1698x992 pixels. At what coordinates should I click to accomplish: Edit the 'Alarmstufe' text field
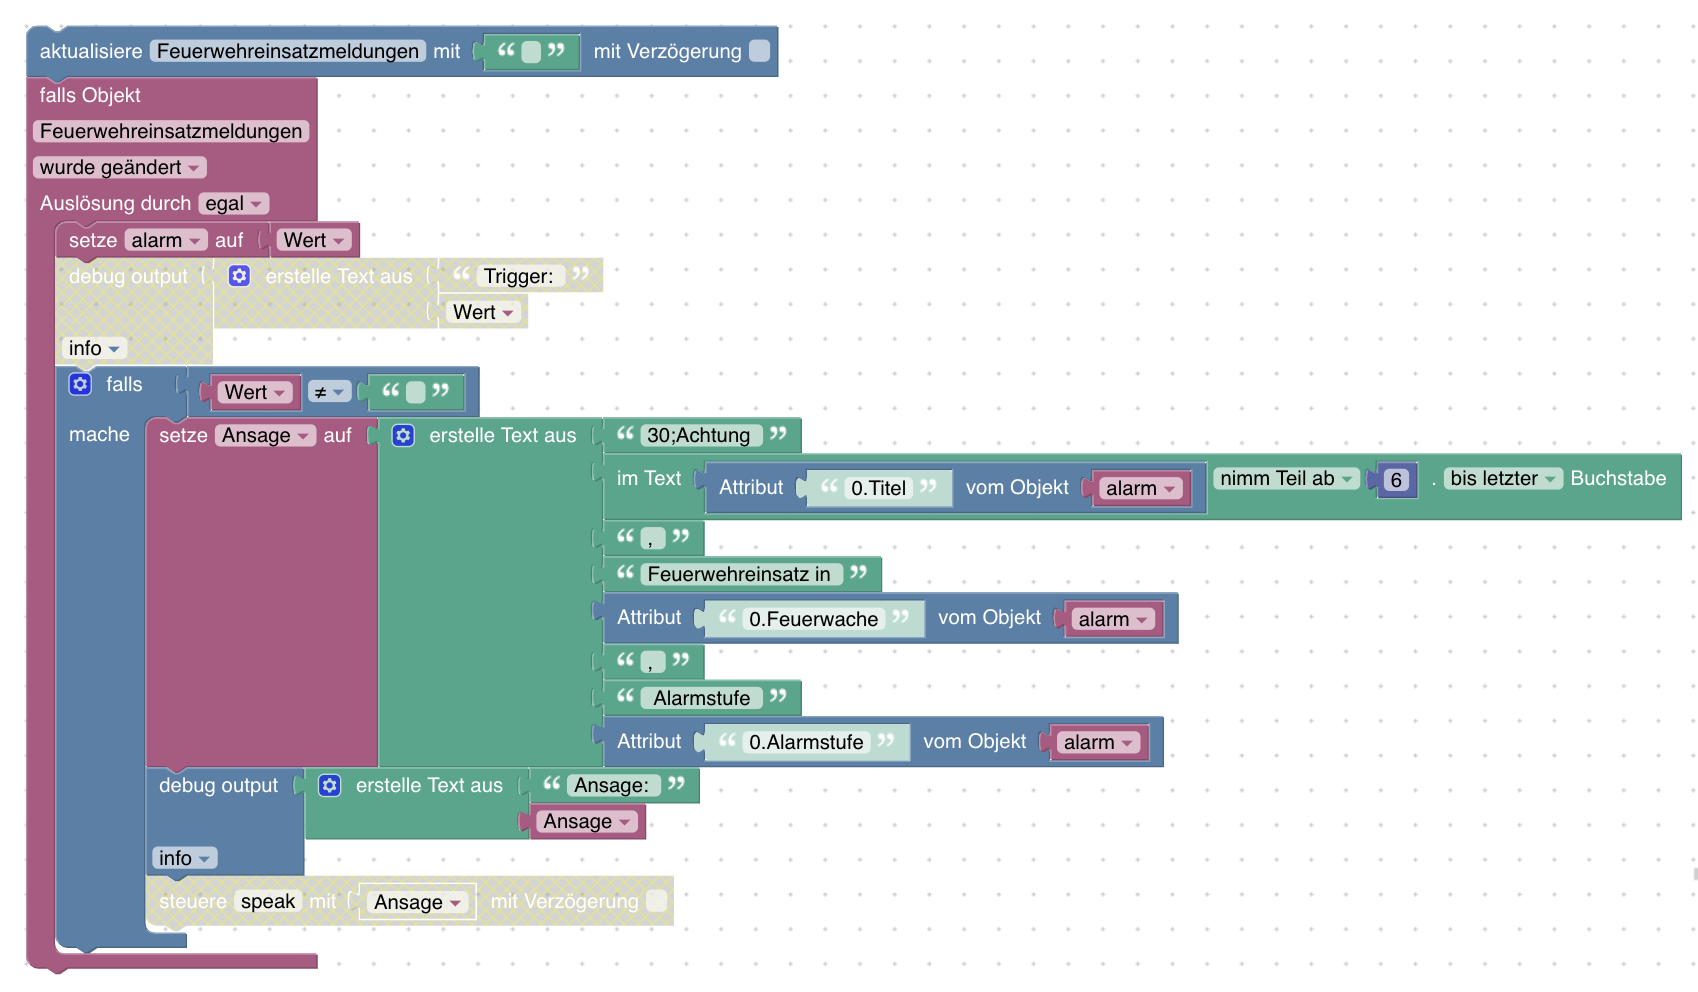pos(702,698)
